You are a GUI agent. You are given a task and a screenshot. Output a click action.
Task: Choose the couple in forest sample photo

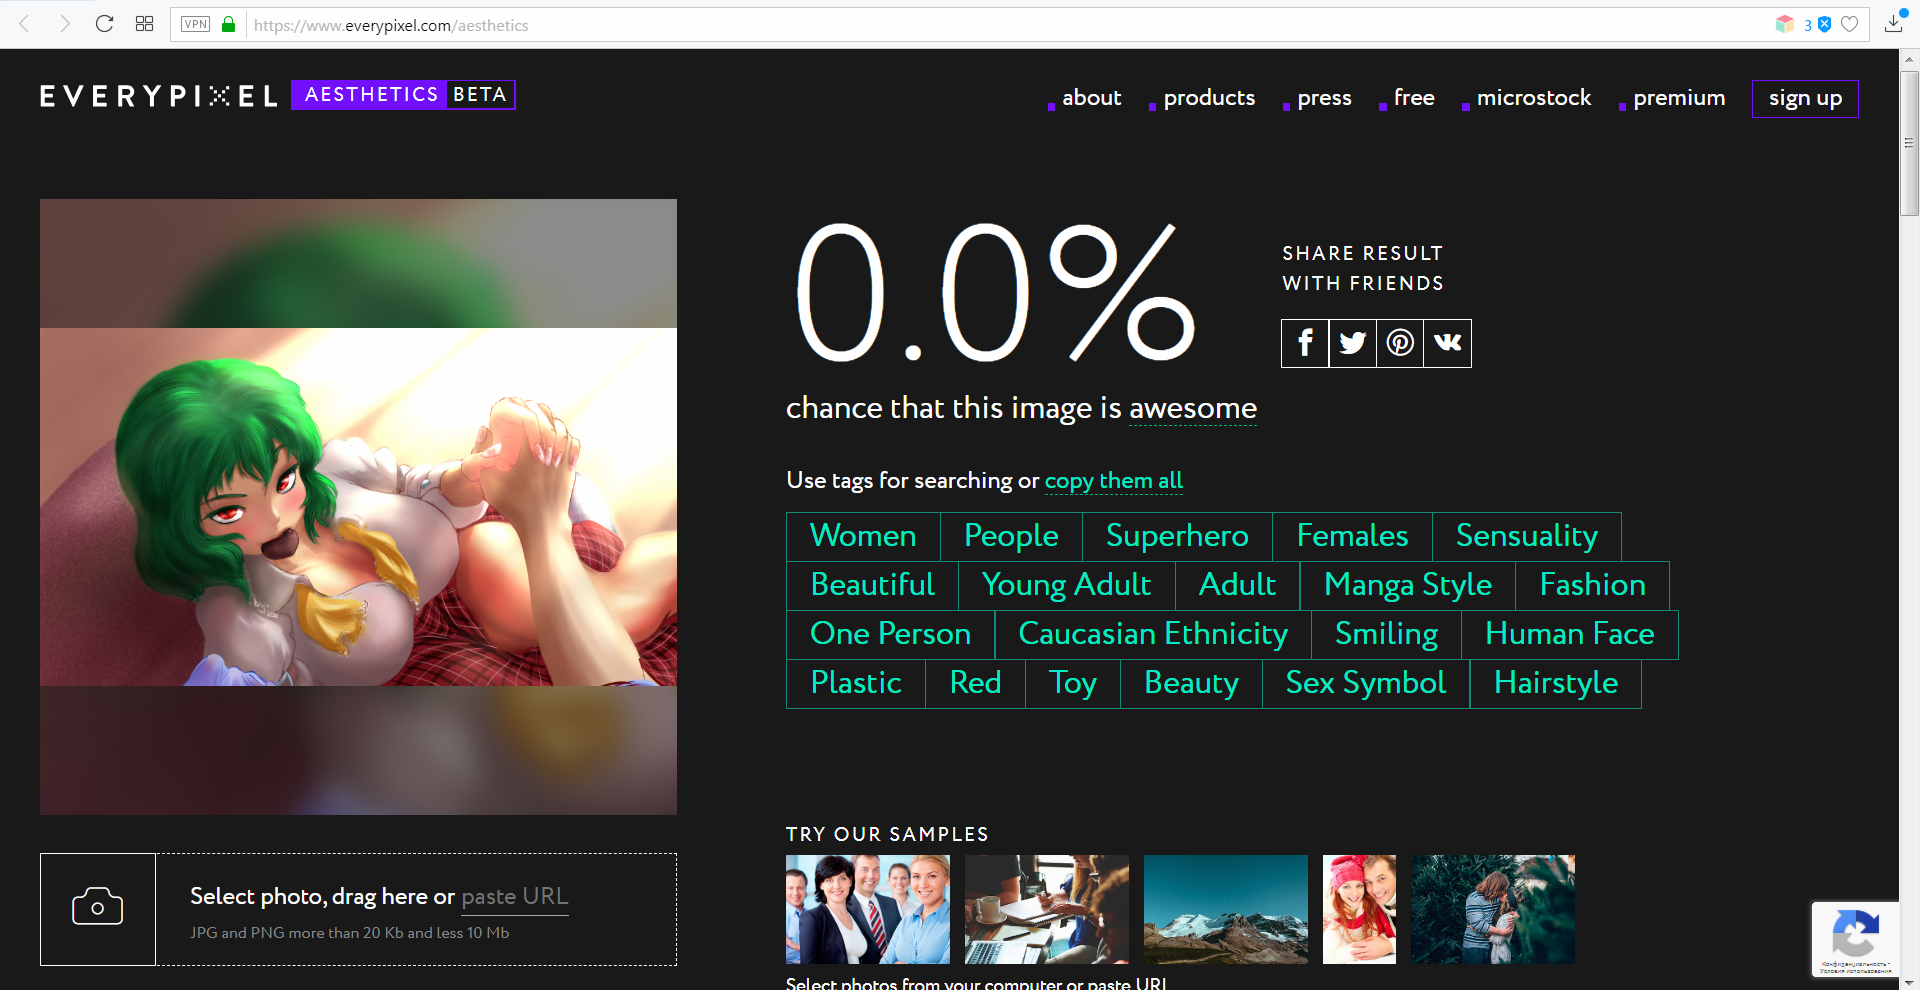coord(1493,909)
